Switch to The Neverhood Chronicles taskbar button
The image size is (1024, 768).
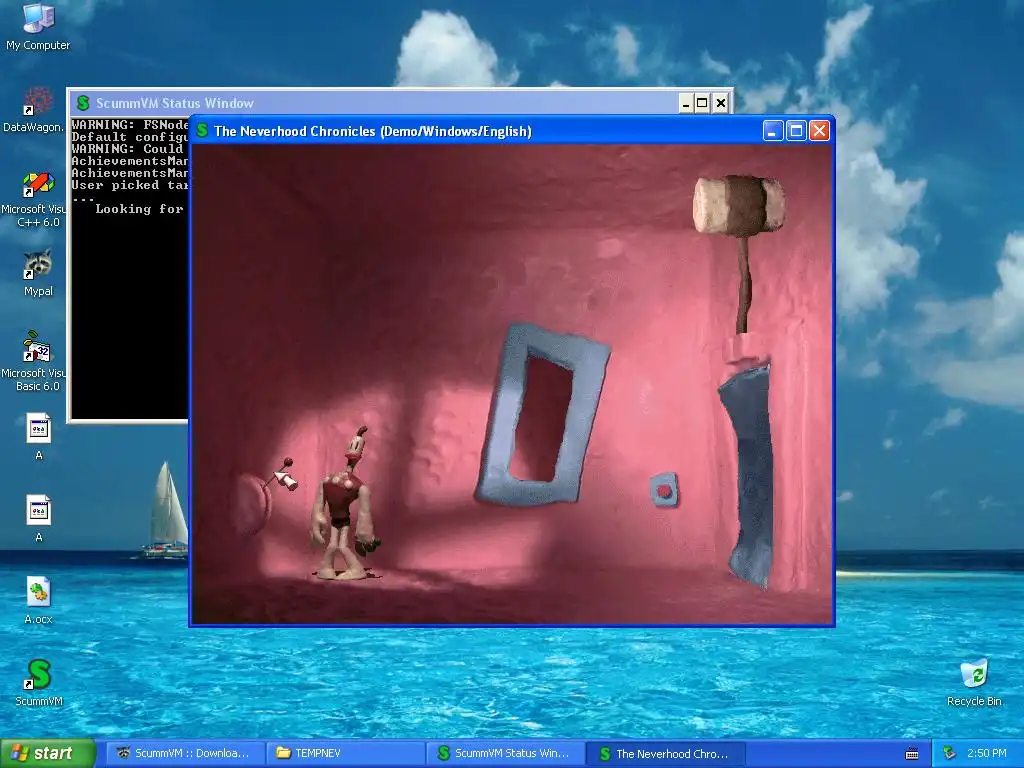[666, 753]
